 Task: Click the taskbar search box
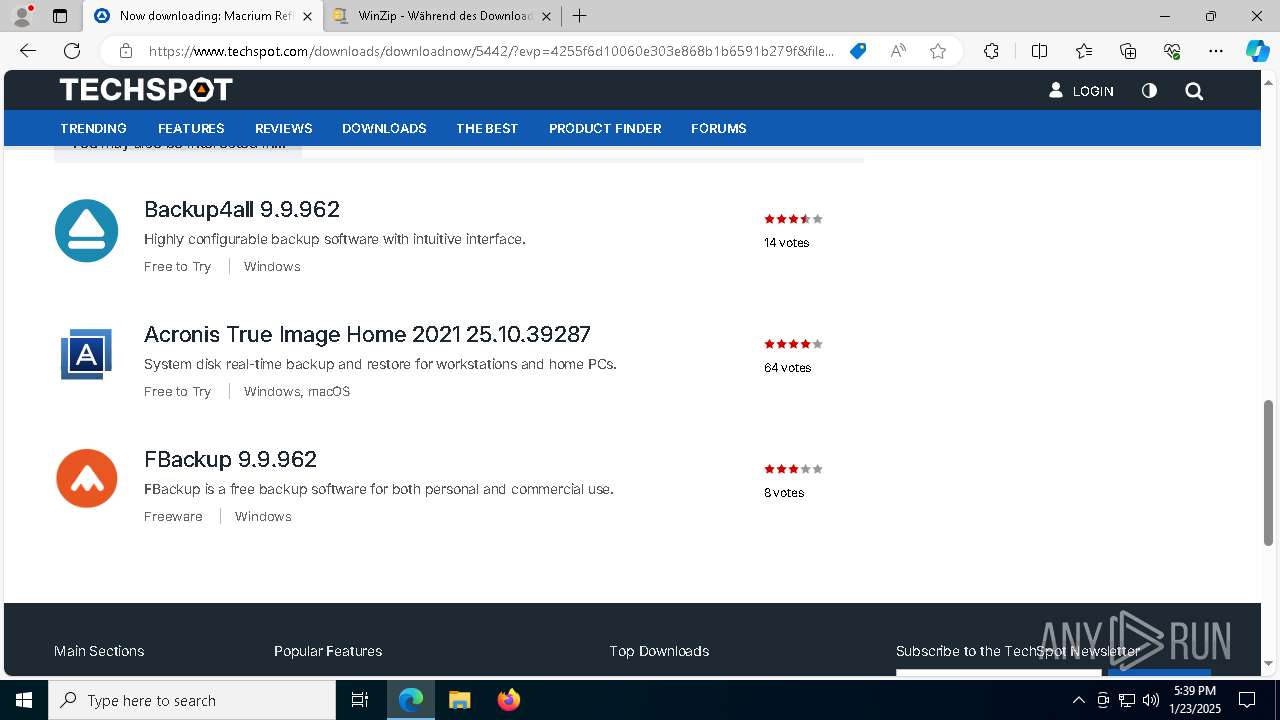pos(192,700)
